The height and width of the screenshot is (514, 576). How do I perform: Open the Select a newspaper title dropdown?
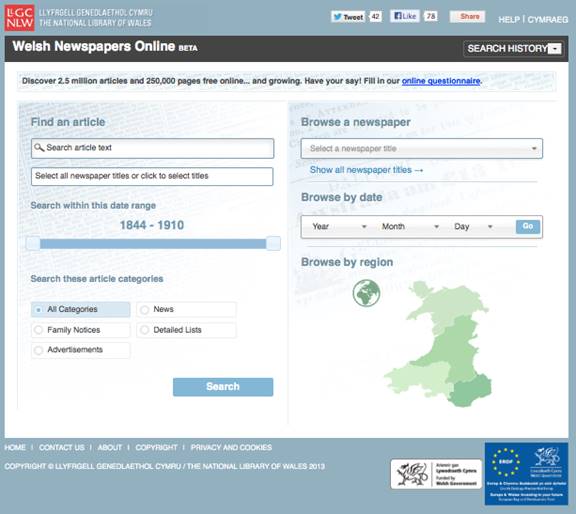pyautogui.click(x=422, y=148)
